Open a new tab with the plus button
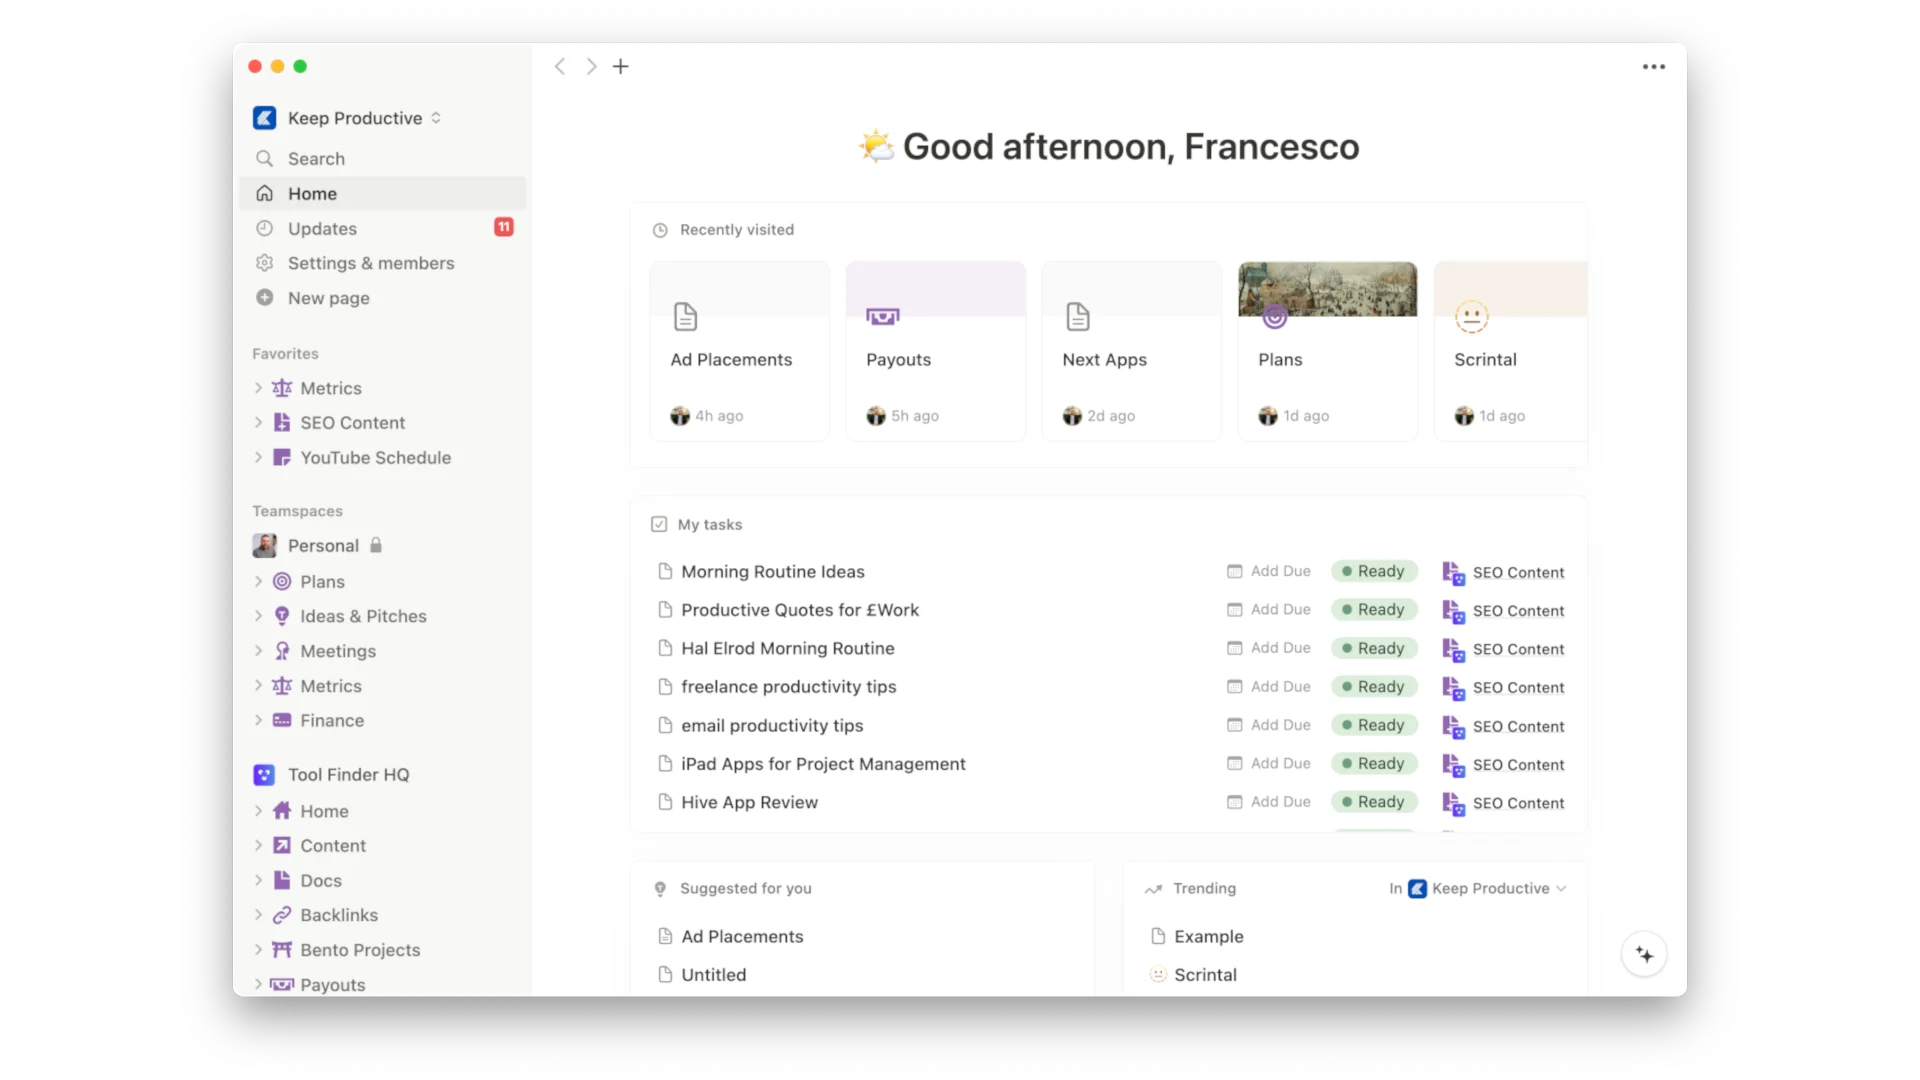 621,66
